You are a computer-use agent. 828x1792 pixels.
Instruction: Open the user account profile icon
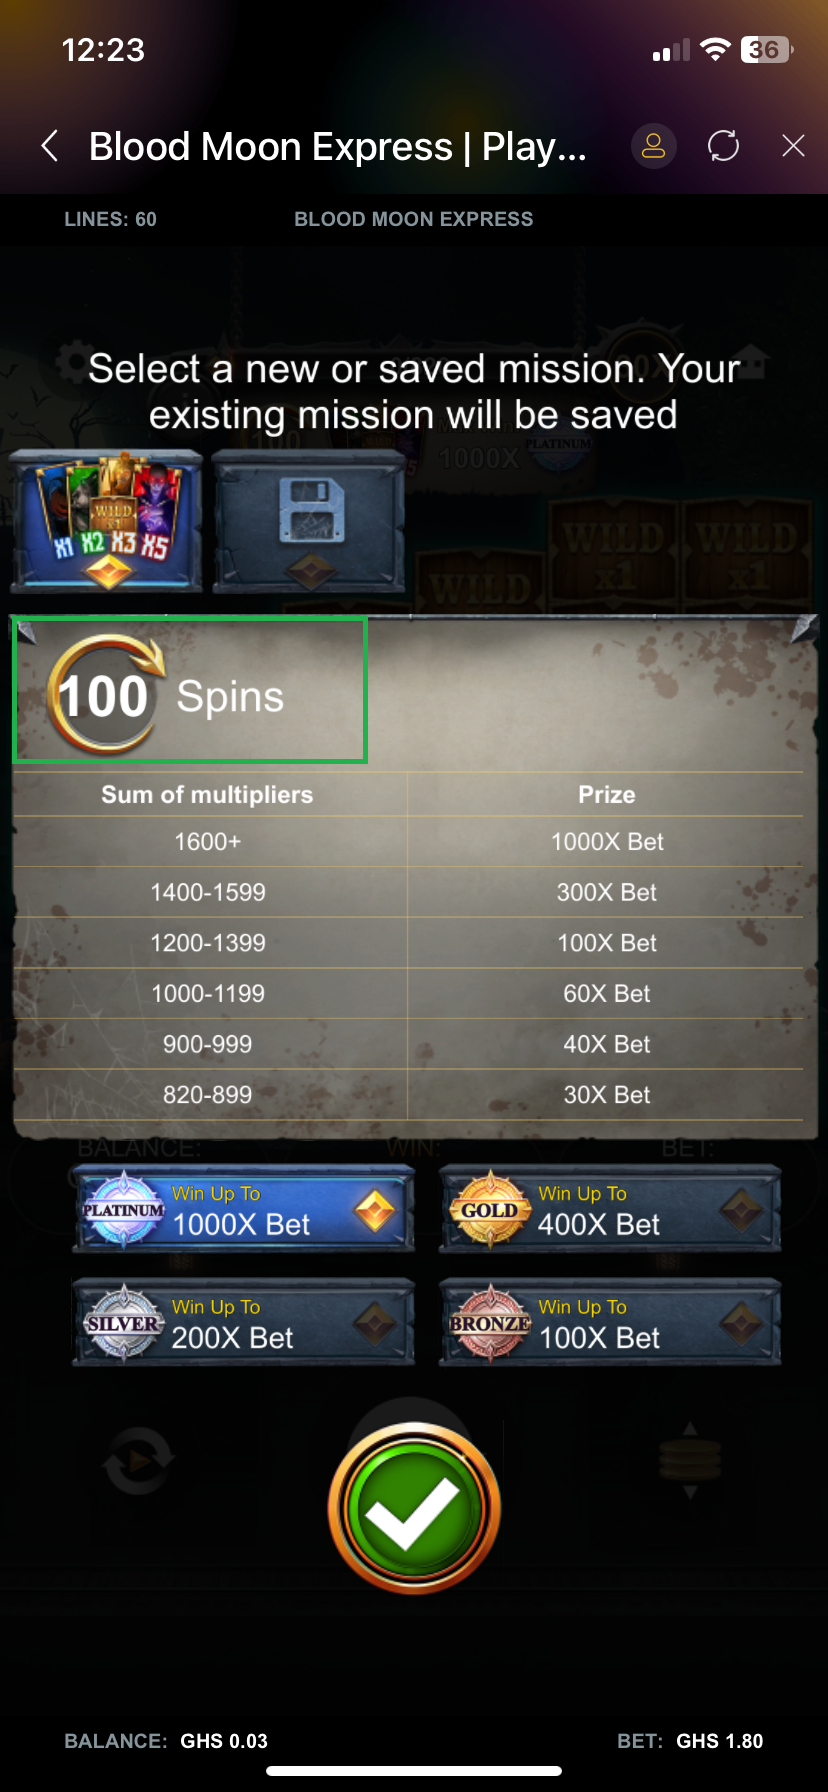pos(653,146)
